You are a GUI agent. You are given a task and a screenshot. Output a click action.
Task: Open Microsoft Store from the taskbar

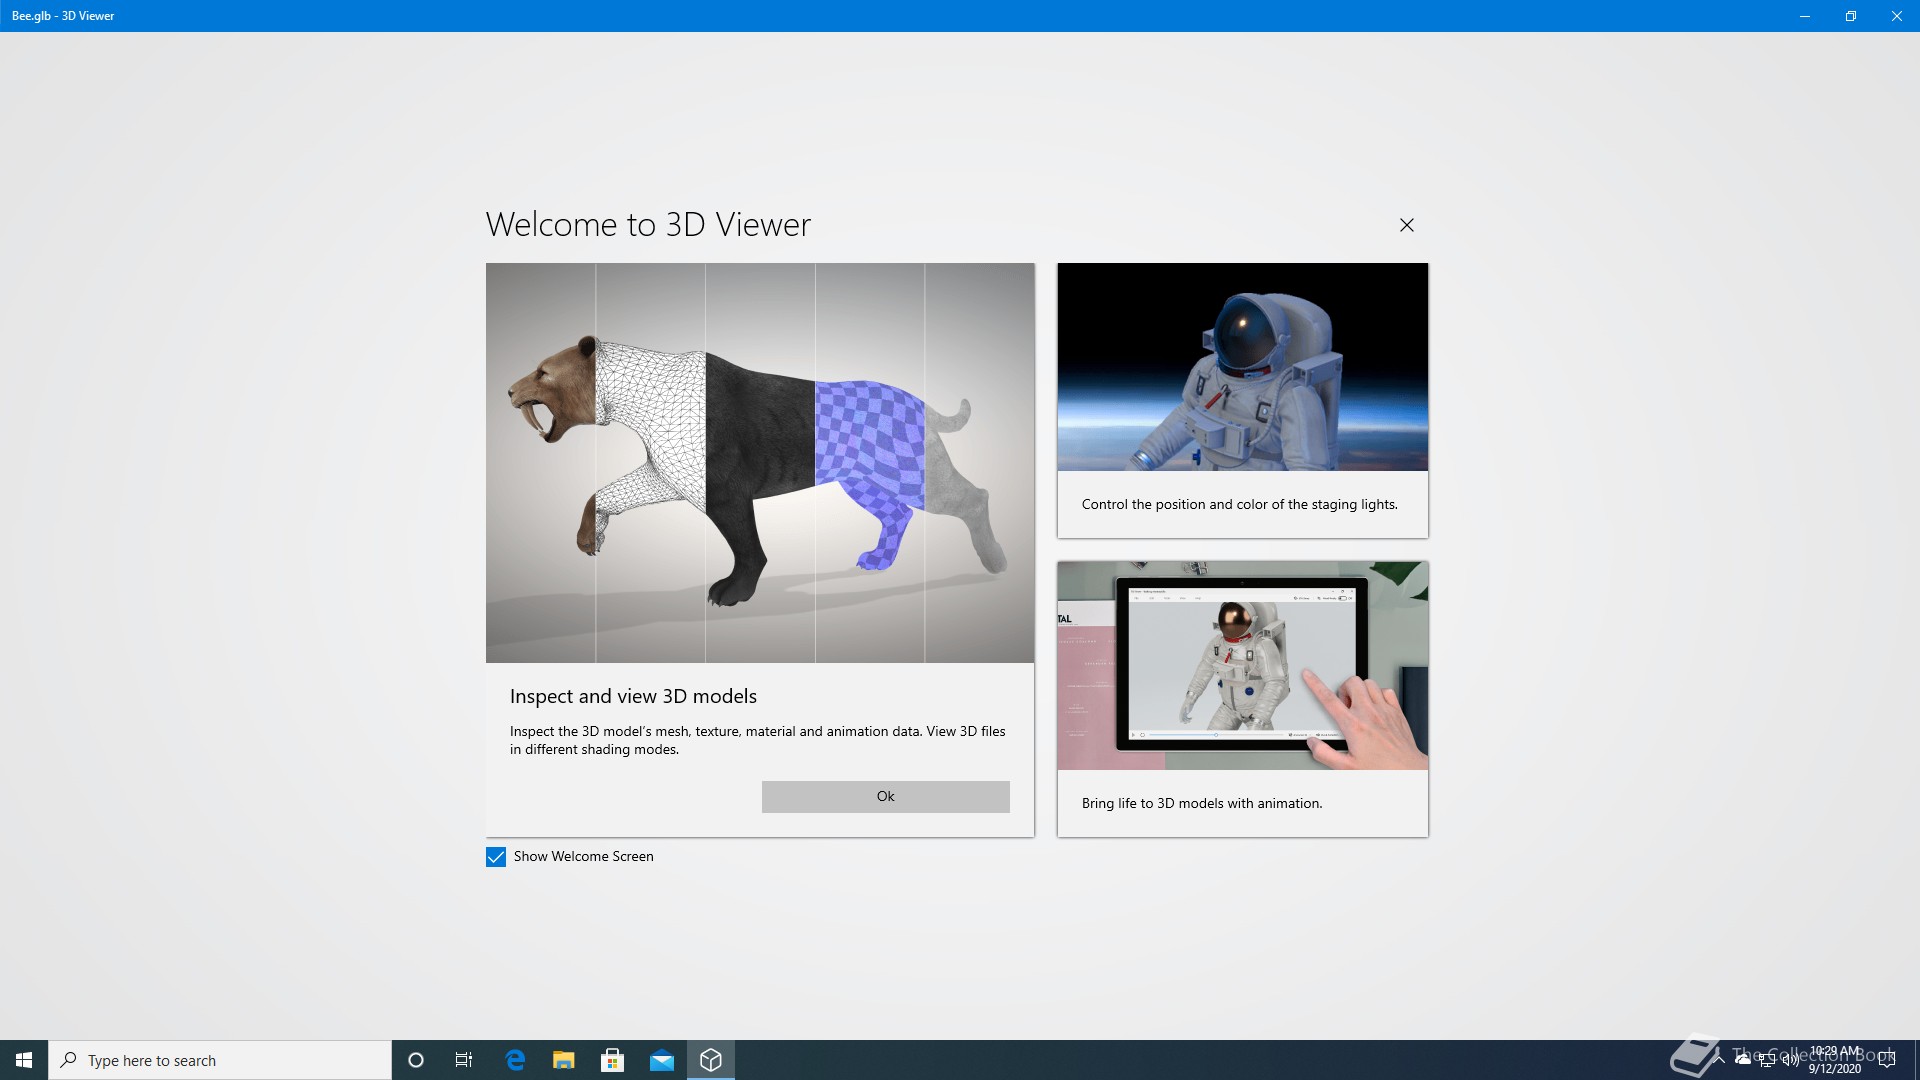tap(613, 1060)
